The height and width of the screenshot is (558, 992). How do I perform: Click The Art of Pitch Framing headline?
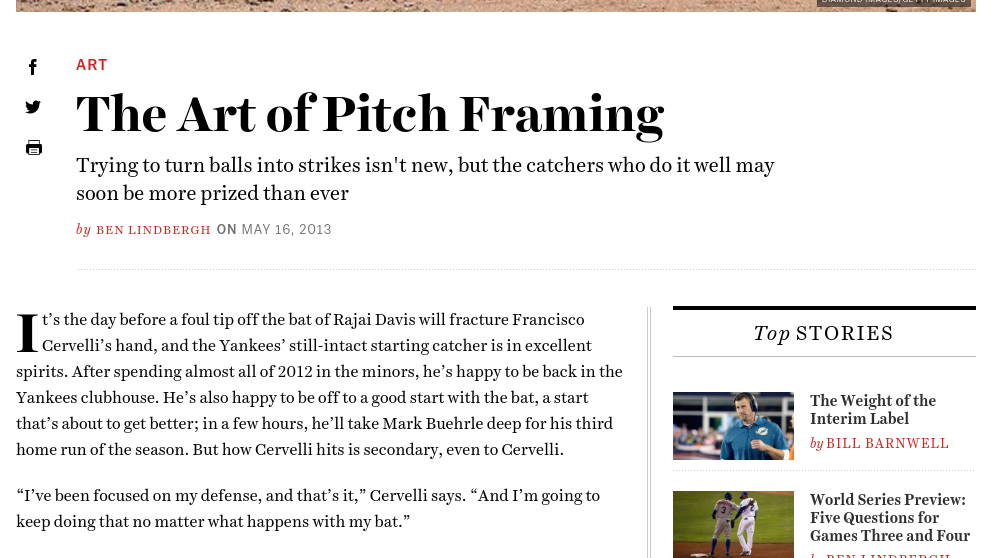pos(370,115)
